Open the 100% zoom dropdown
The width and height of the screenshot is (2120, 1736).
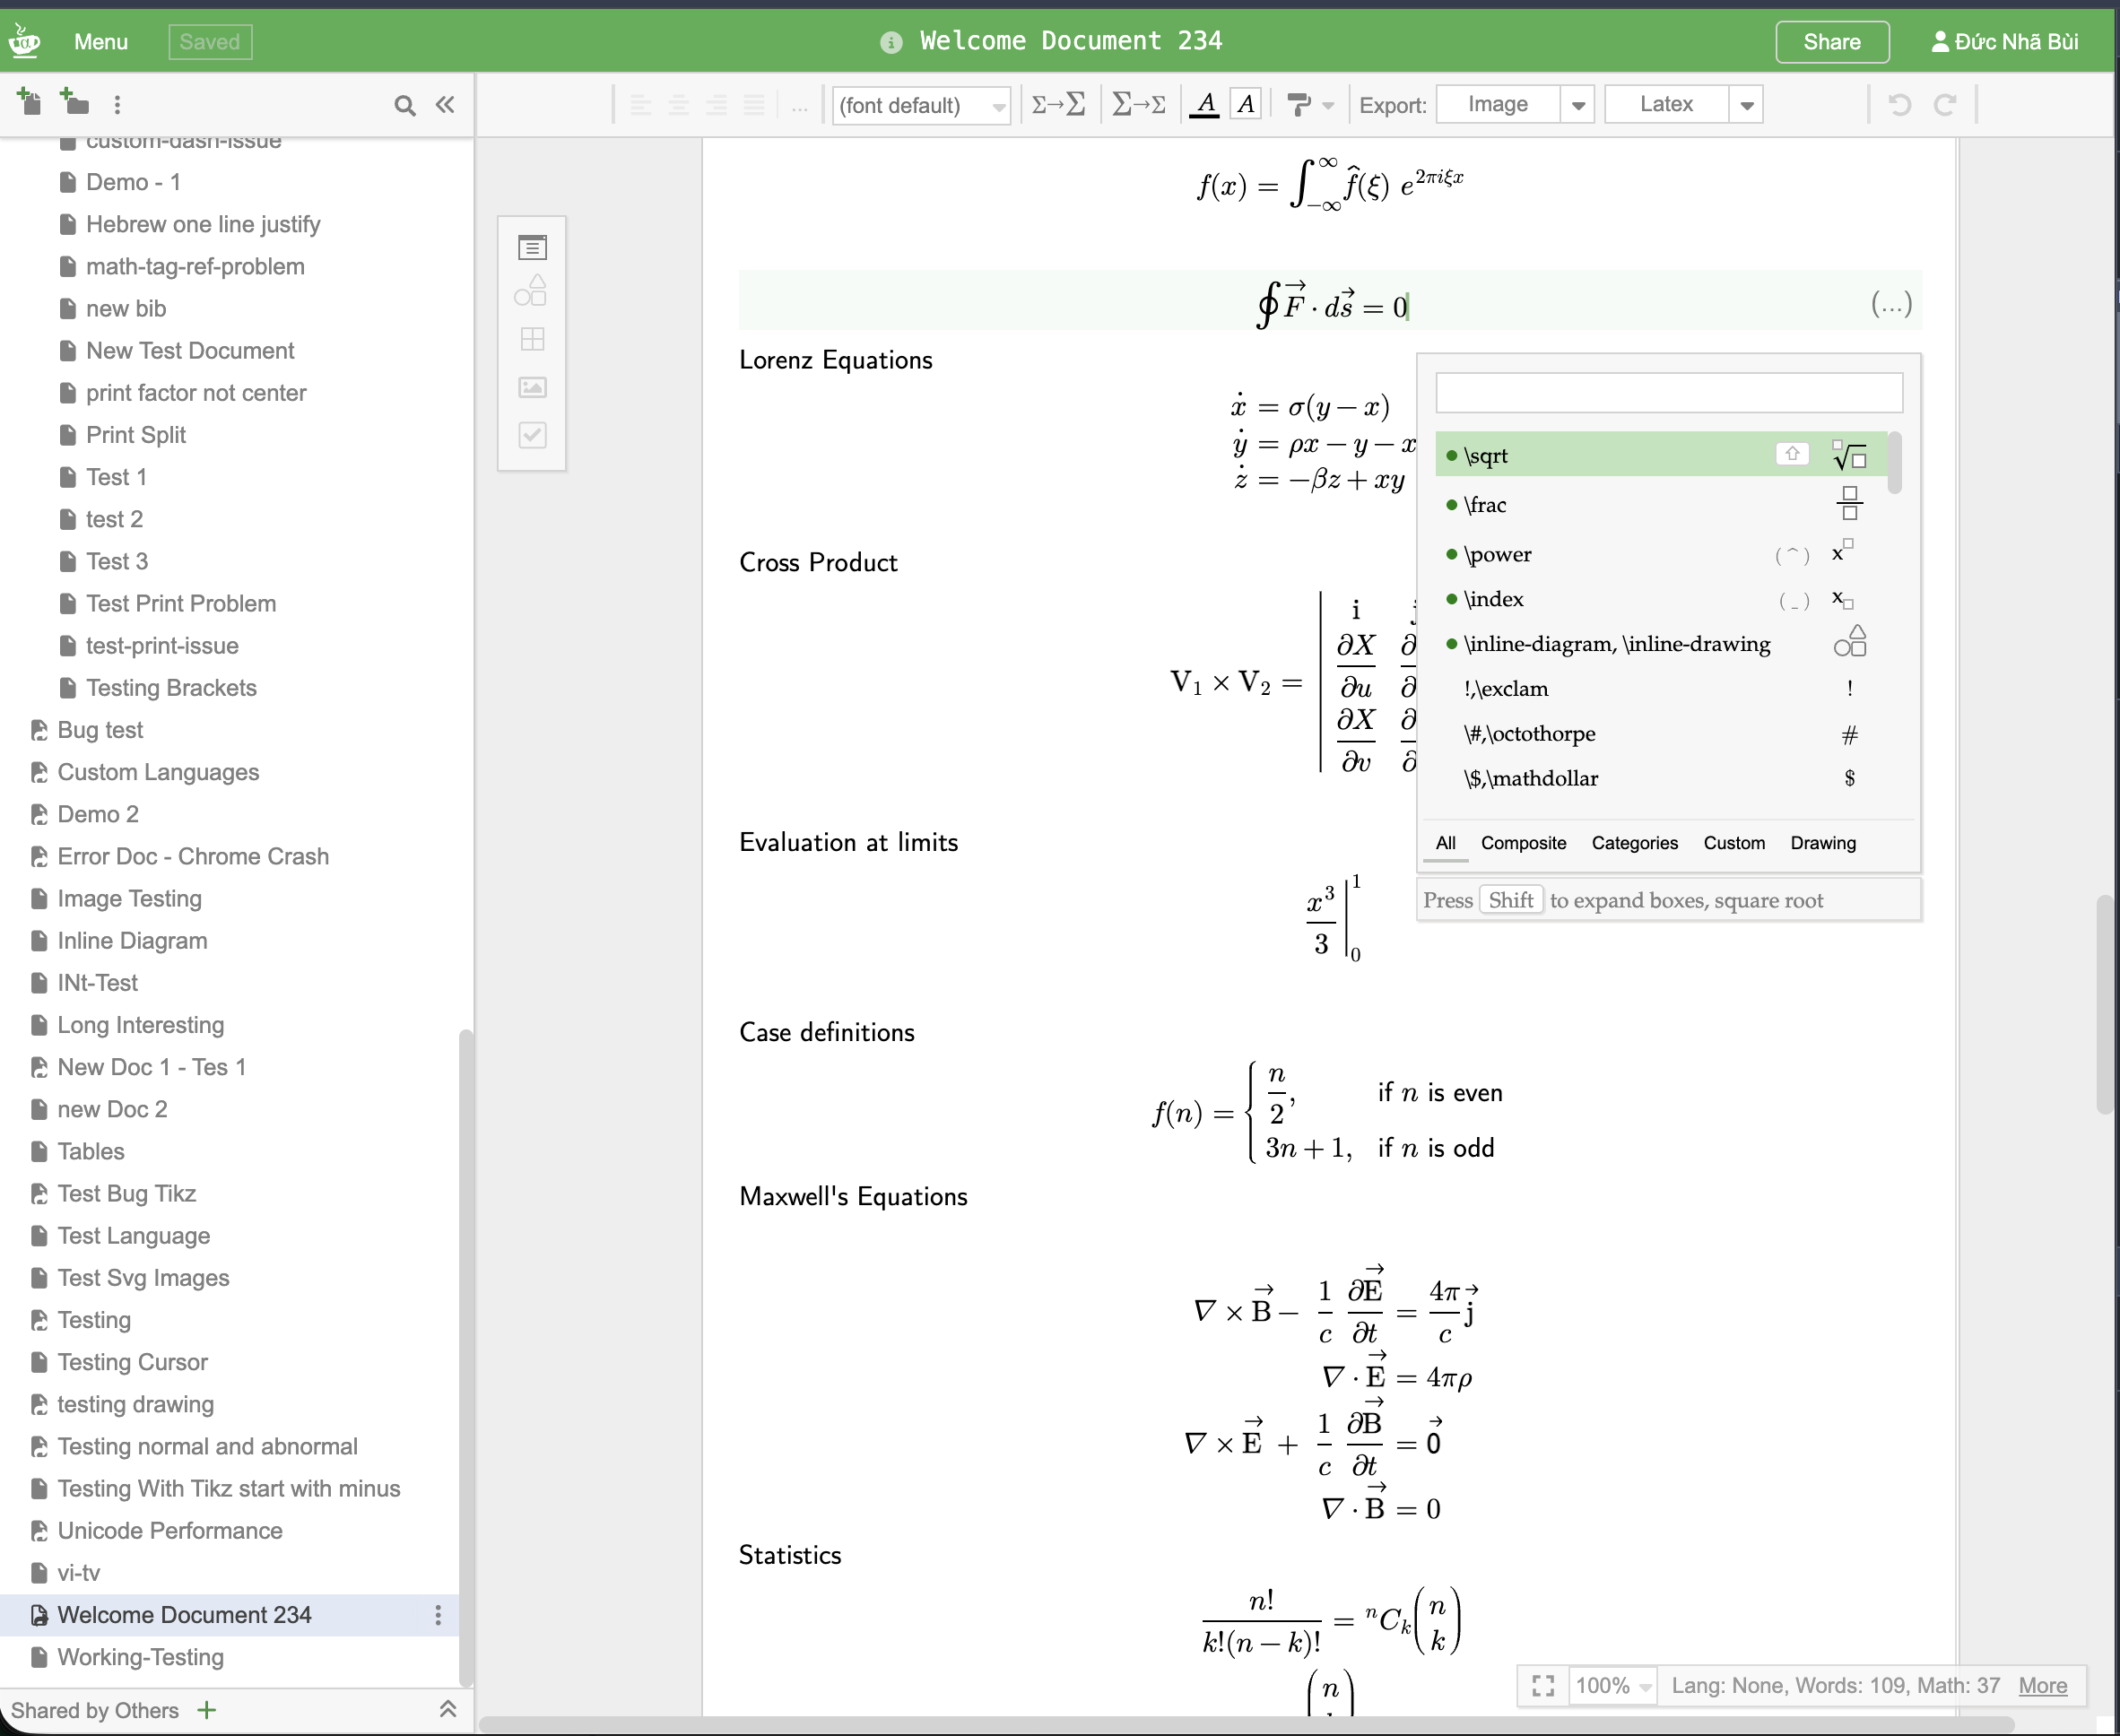coord(1613,1686)
